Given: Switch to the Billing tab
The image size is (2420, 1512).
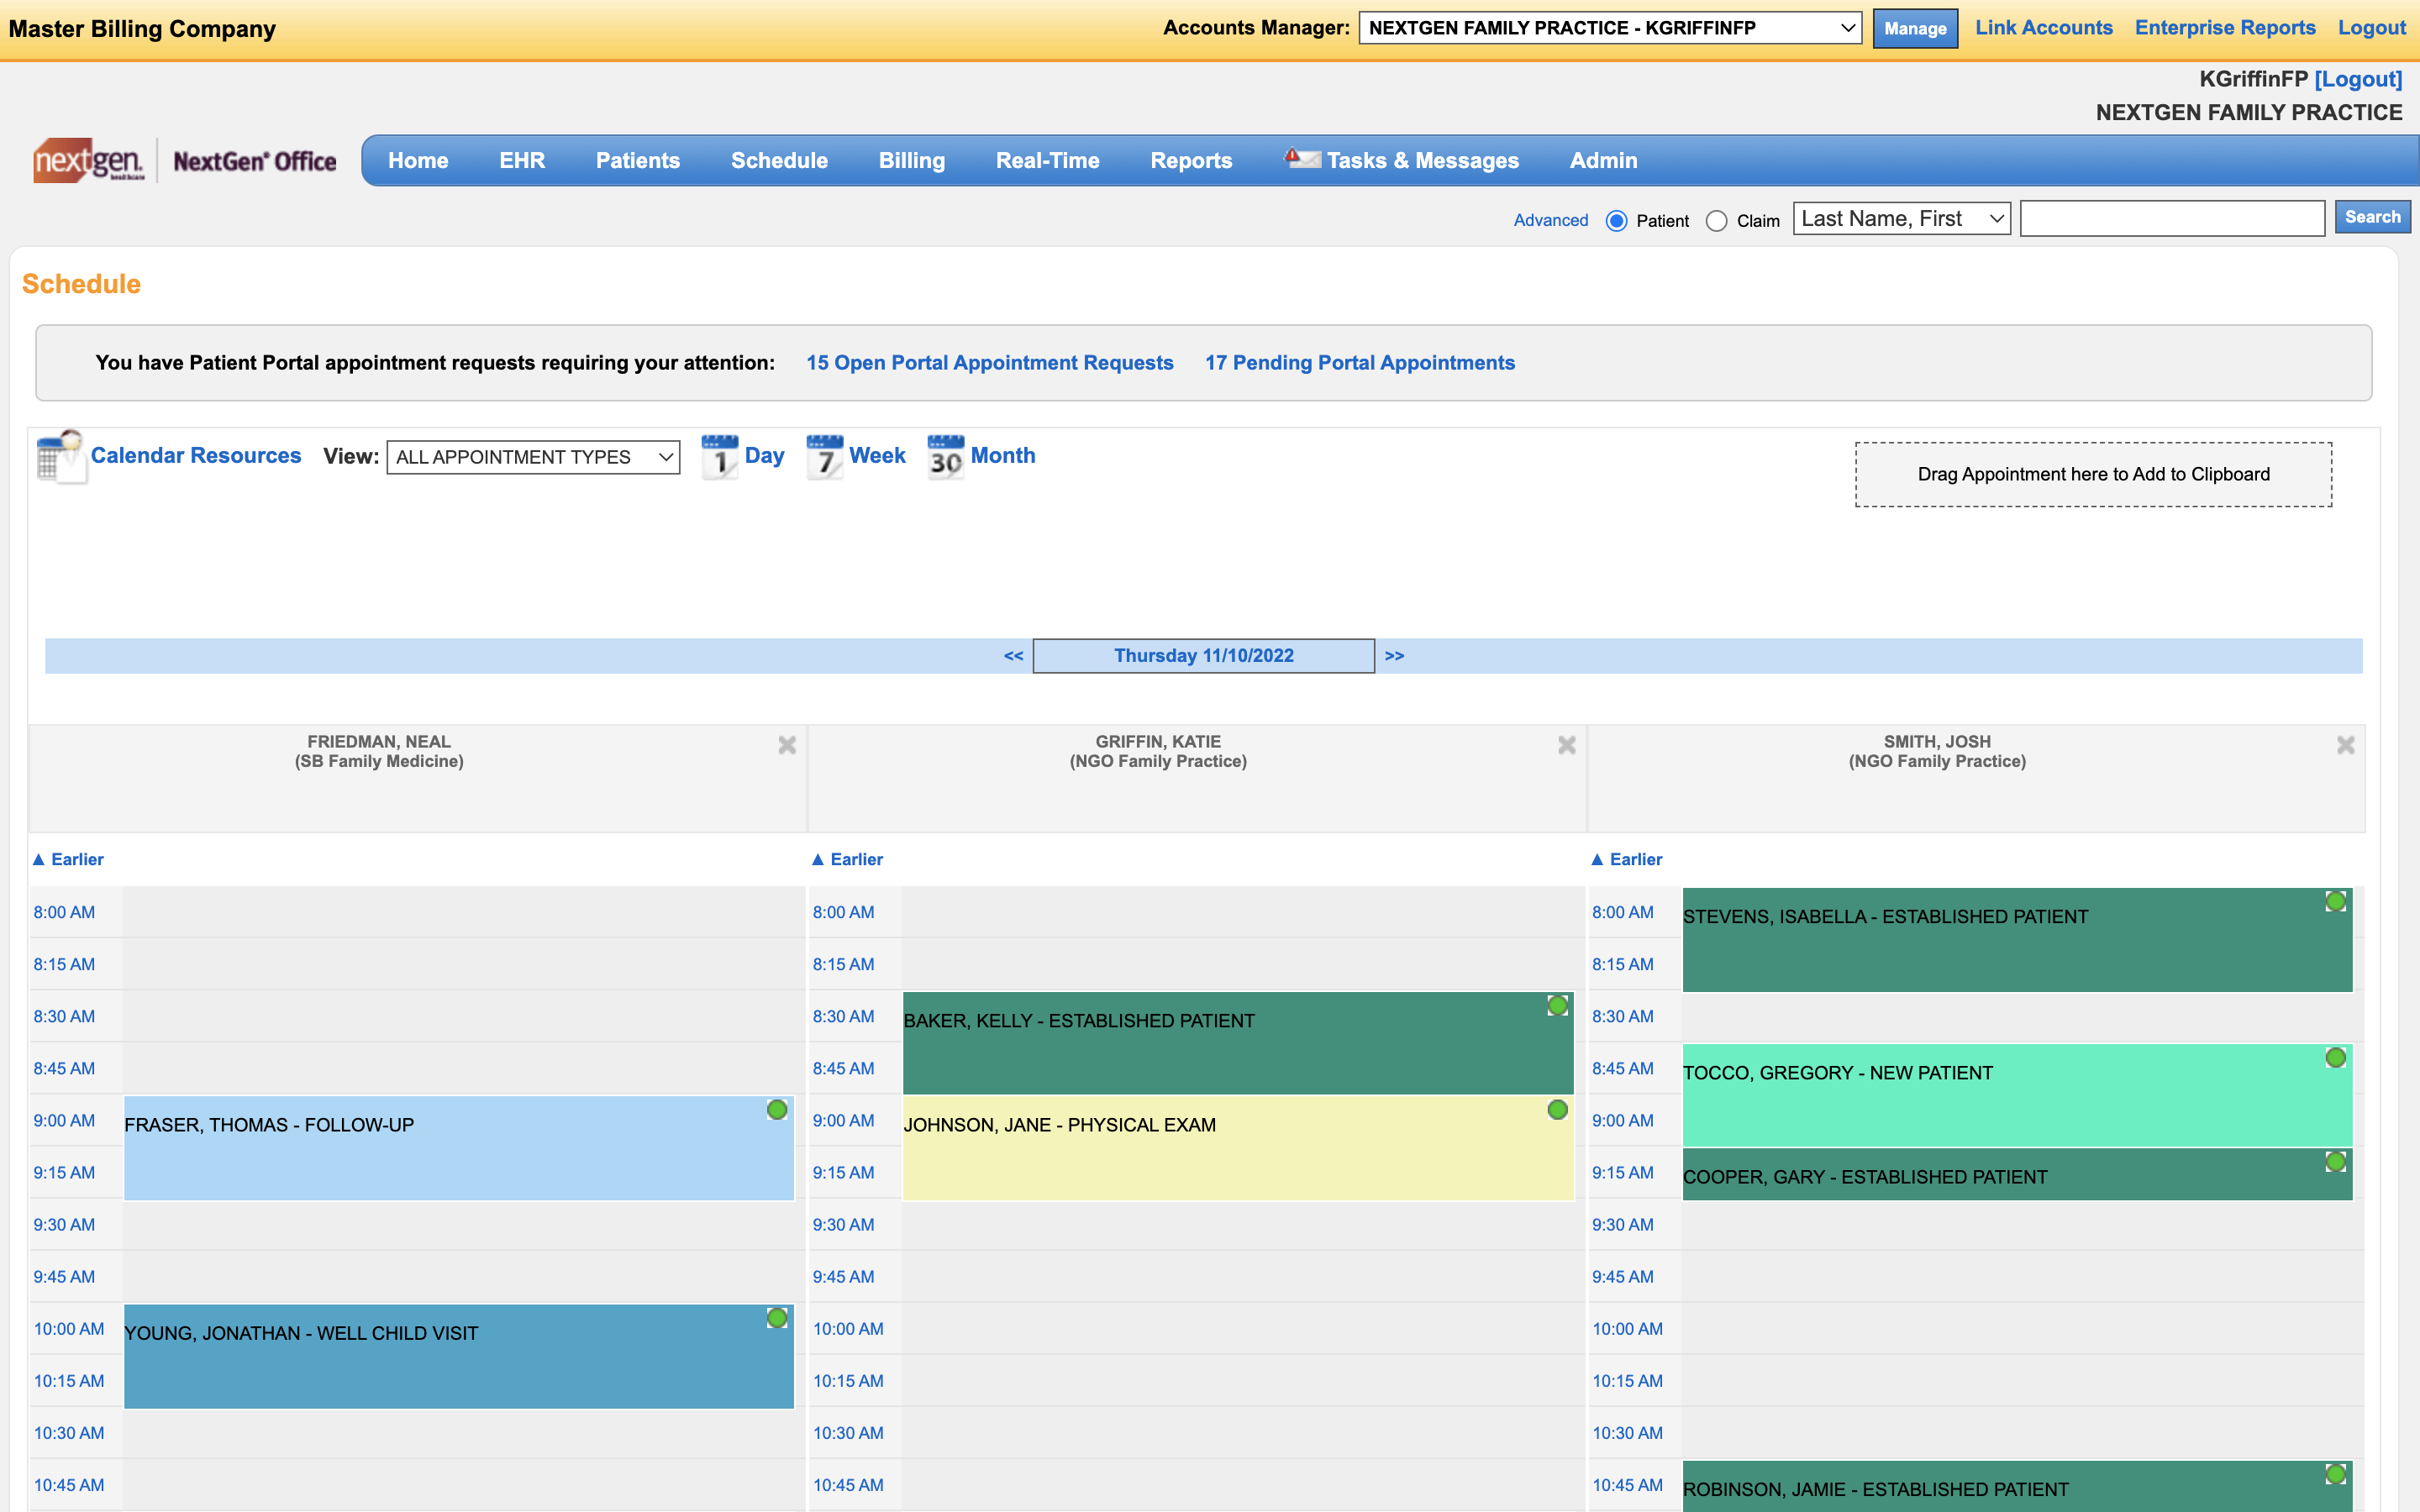Looking at the screenshot, I should (911, 160).
